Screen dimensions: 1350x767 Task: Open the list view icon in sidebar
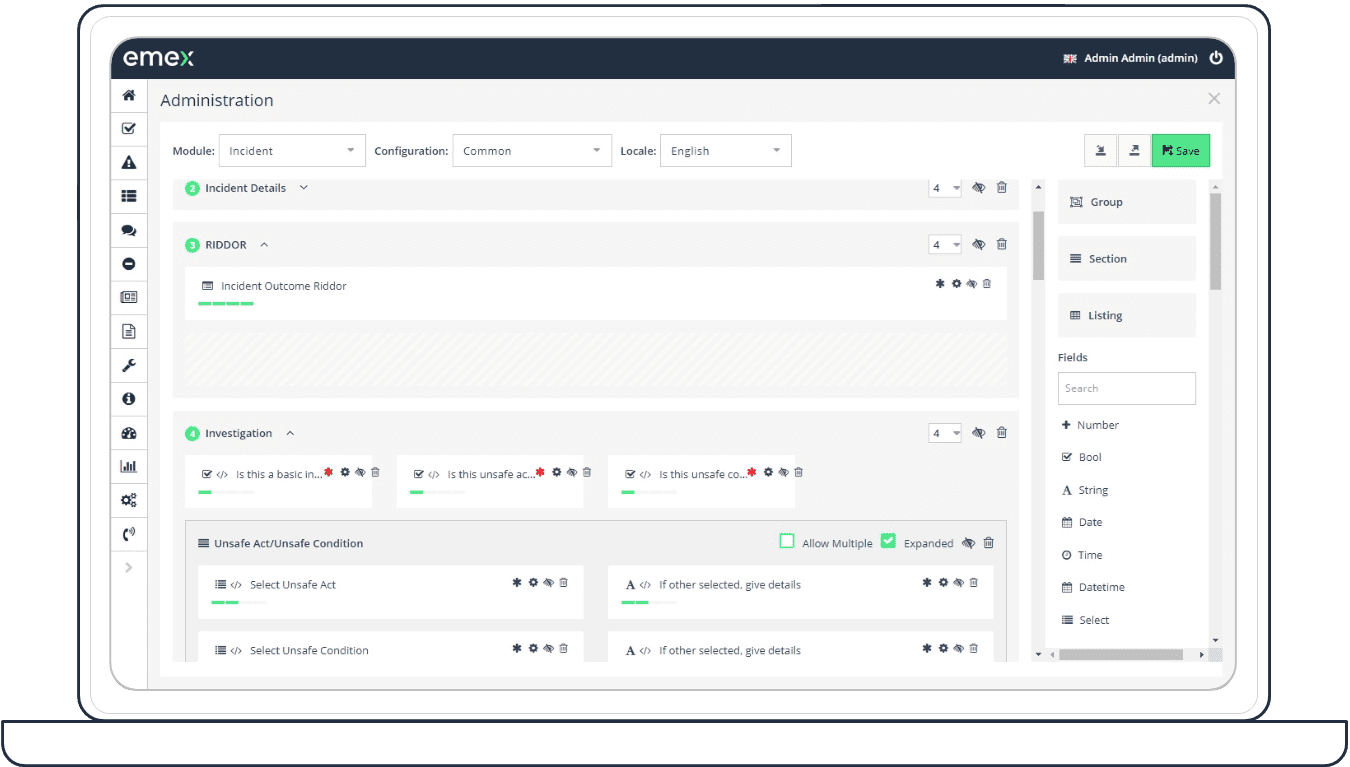click(128, 197)
